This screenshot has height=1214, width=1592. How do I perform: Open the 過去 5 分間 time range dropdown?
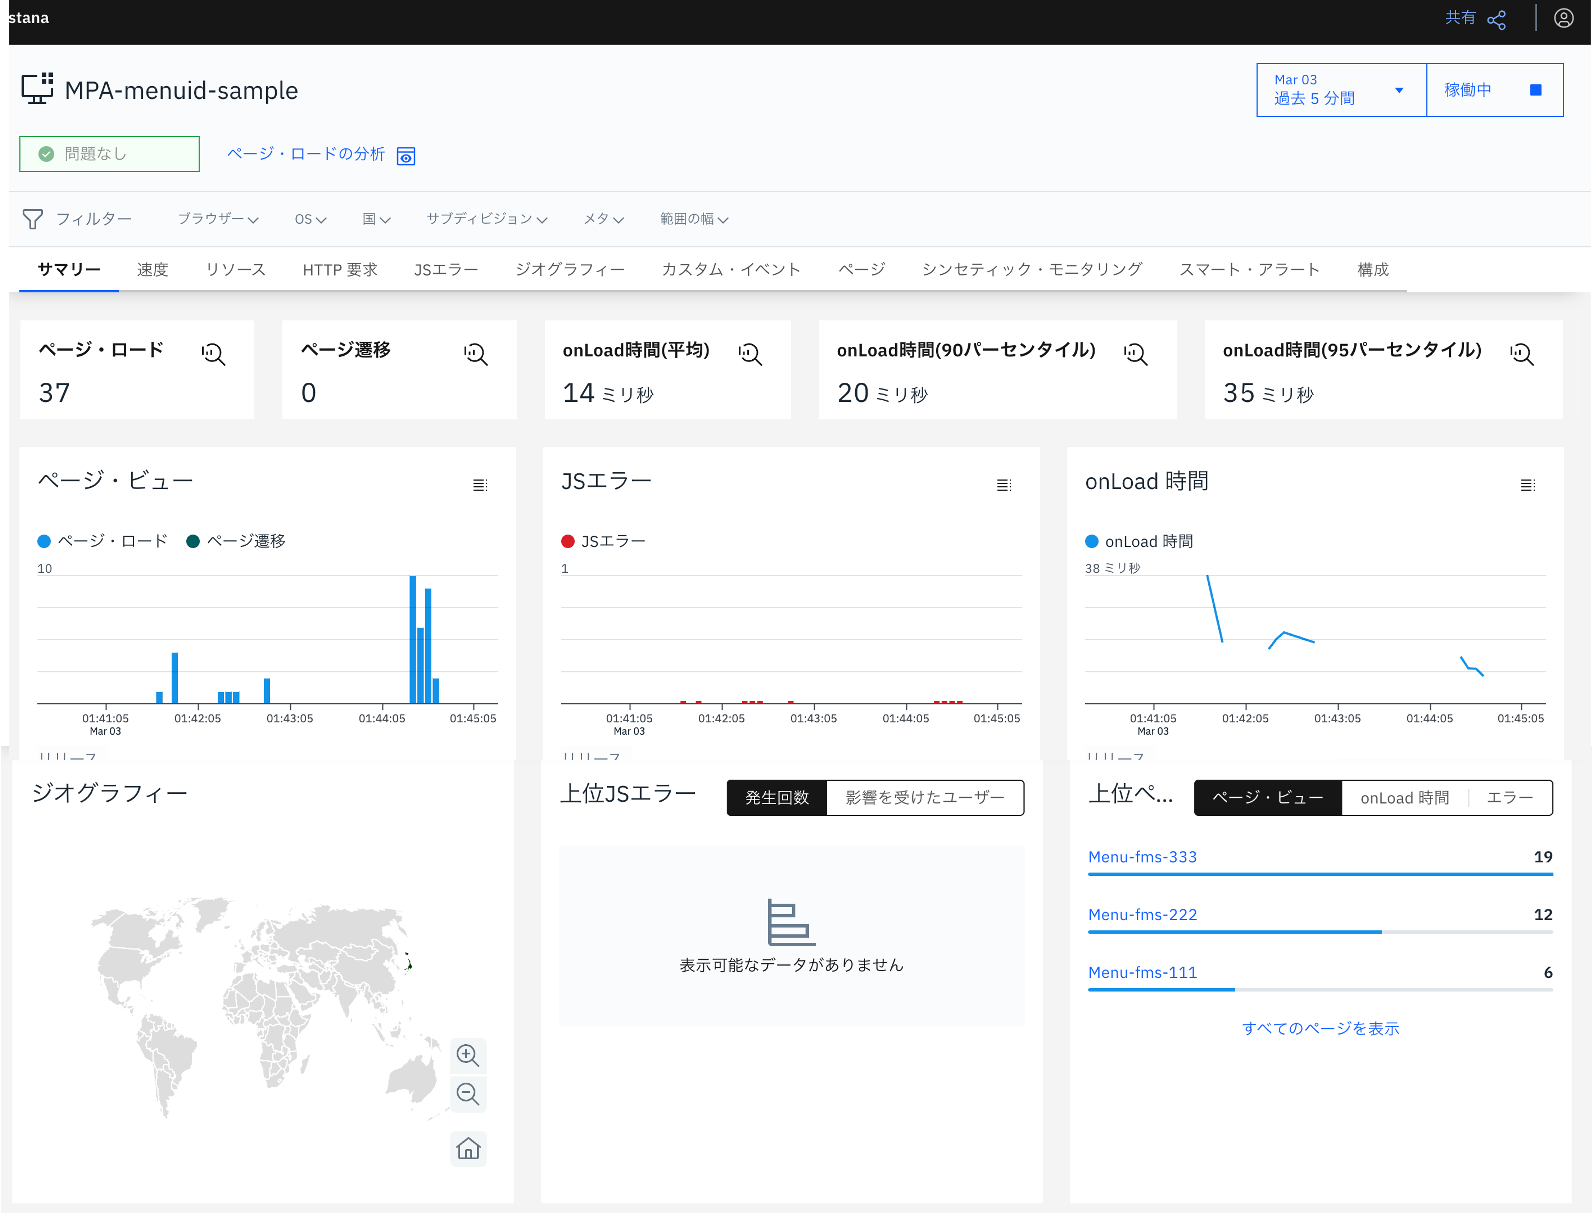coord(1341,90)
